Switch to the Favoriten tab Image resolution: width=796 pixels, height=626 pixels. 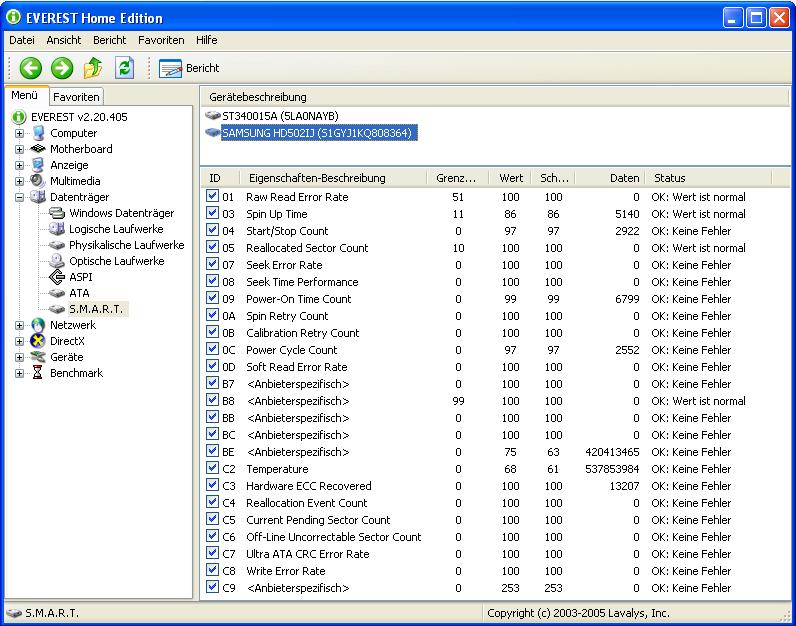tap(76, 96)
